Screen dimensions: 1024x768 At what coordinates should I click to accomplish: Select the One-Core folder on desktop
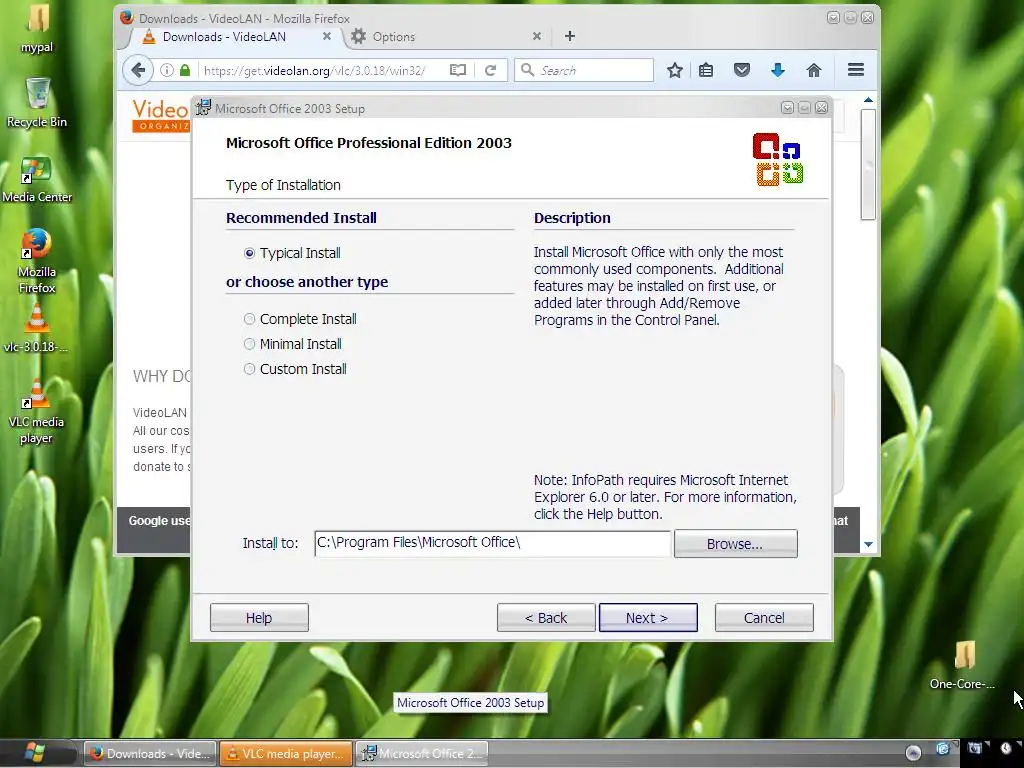(963, 665)
